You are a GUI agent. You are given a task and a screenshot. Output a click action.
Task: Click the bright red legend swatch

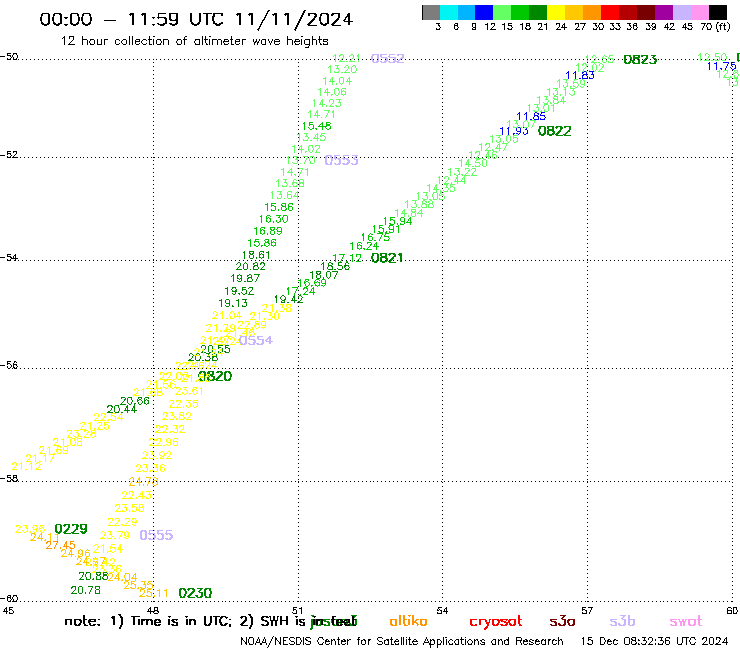click(610, 12)
